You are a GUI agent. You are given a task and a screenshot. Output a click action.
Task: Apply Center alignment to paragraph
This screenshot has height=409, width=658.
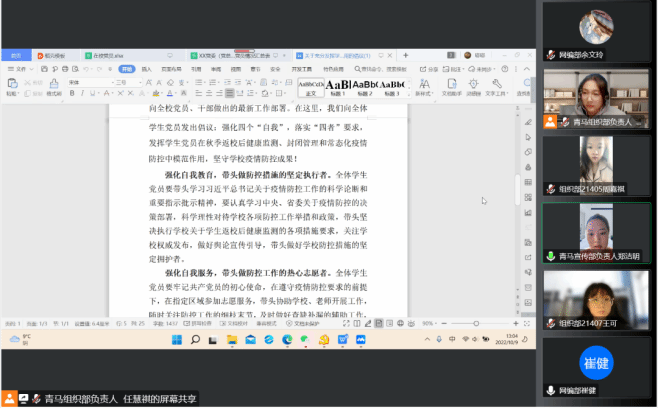pyautogui.click(x=209, y=93)
